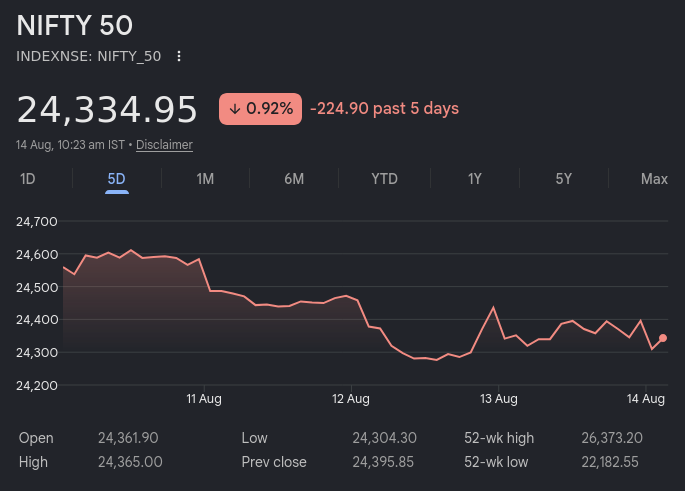Click the High value 24,365.00
685x491 pixels.
(130, 462)
